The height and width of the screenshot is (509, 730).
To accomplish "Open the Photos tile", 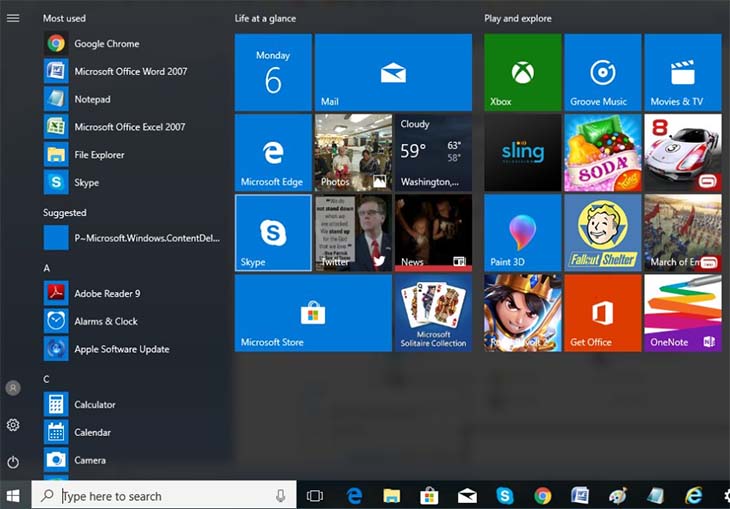I will coord(353,153).
